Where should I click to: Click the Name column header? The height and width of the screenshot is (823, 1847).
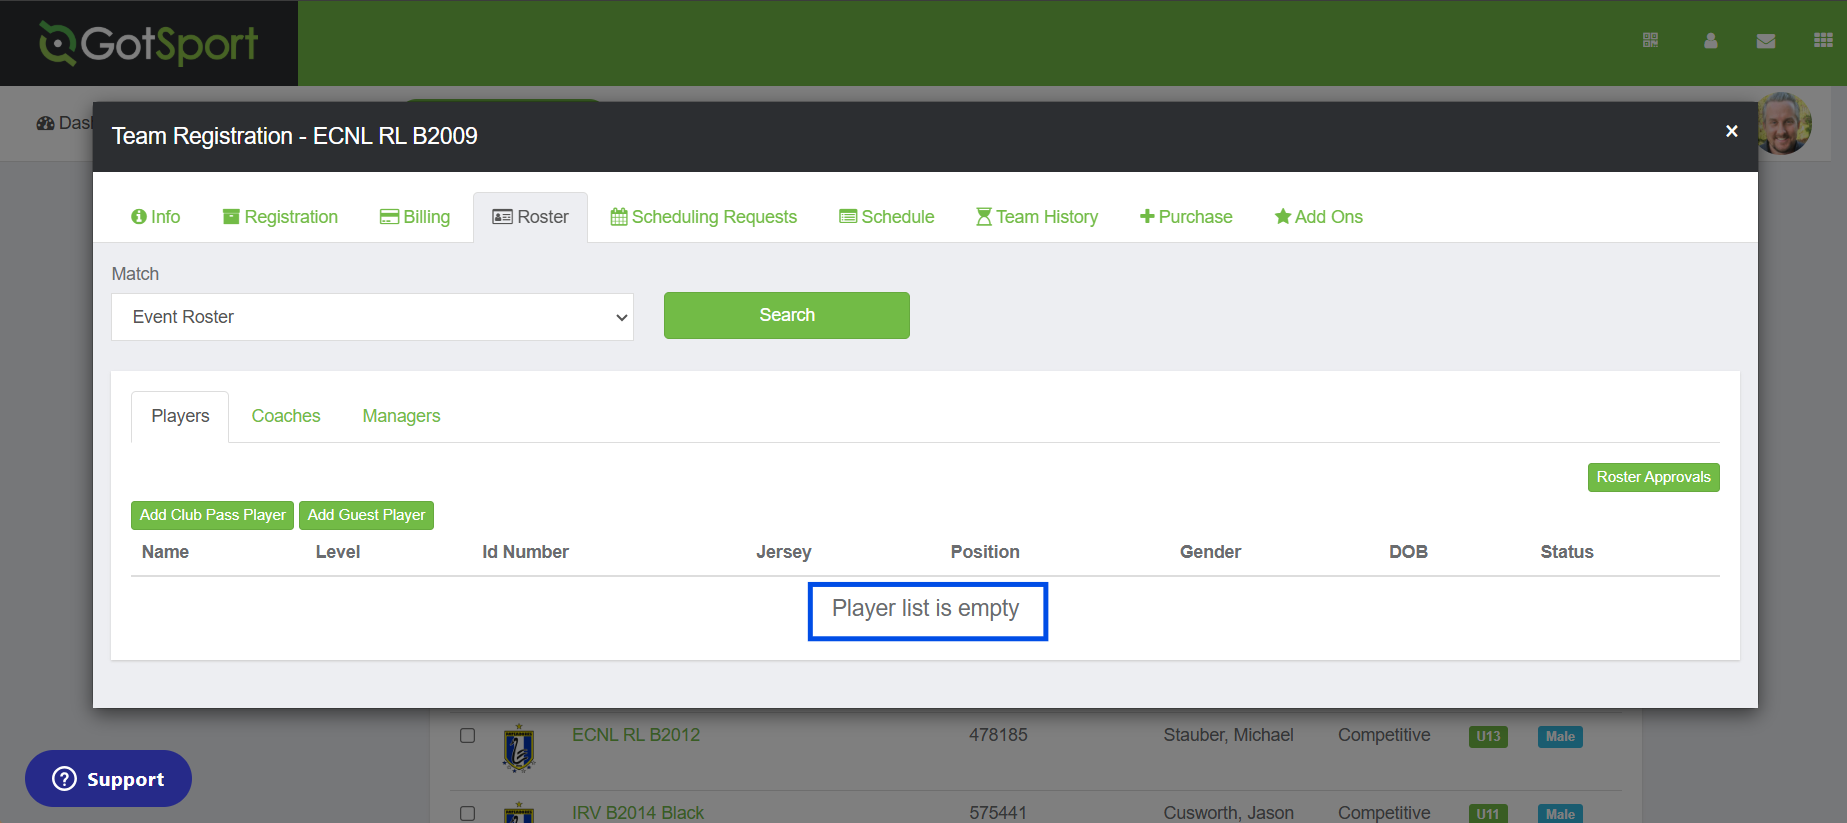pyautogui.click(x=165, y=552)
